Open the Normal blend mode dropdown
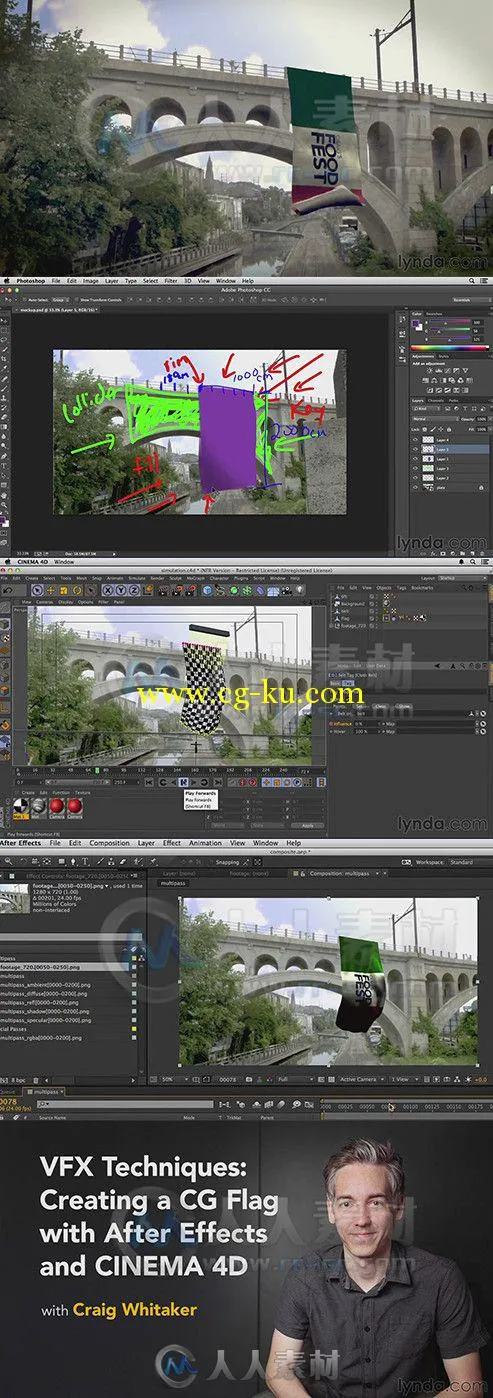This screenshot has width=493, height=1398. click(434, 419)
